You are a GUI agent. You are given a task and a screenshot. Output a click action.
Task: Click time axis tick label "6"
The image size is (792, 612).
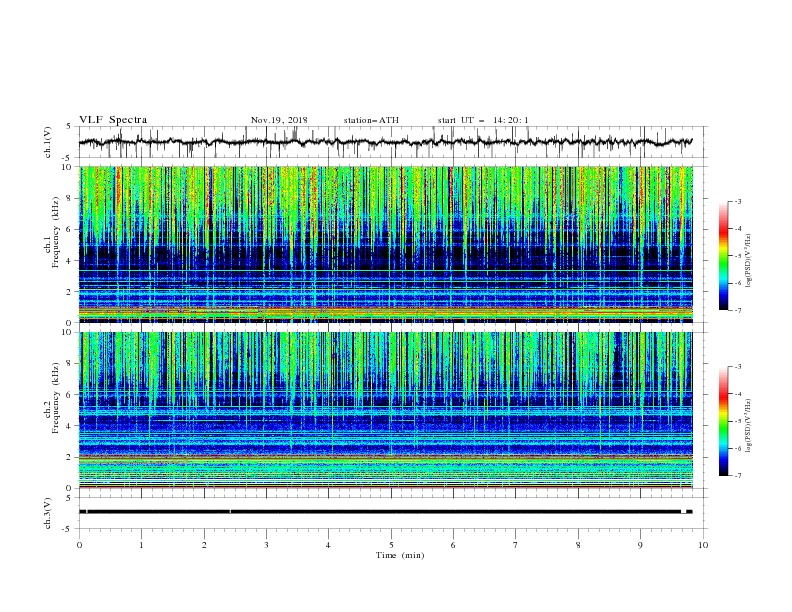pos(453,545)
